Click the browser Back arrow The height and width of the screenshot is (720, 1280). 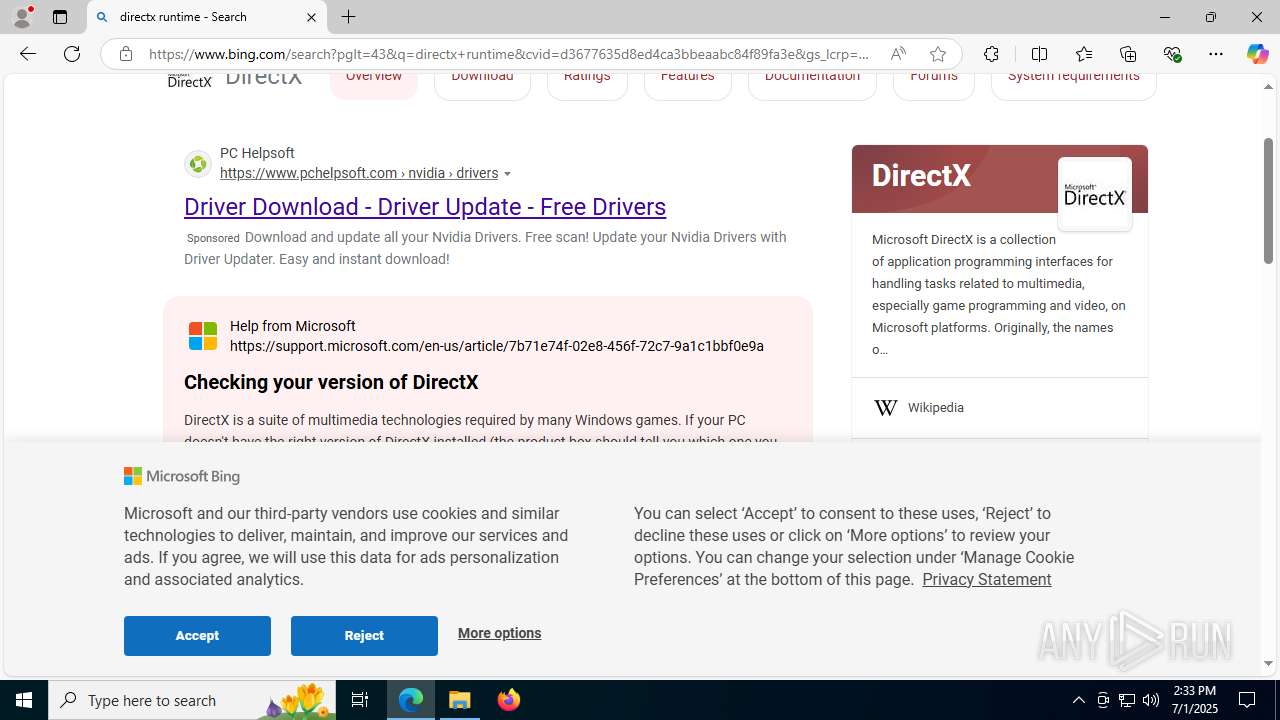(27, 54)
